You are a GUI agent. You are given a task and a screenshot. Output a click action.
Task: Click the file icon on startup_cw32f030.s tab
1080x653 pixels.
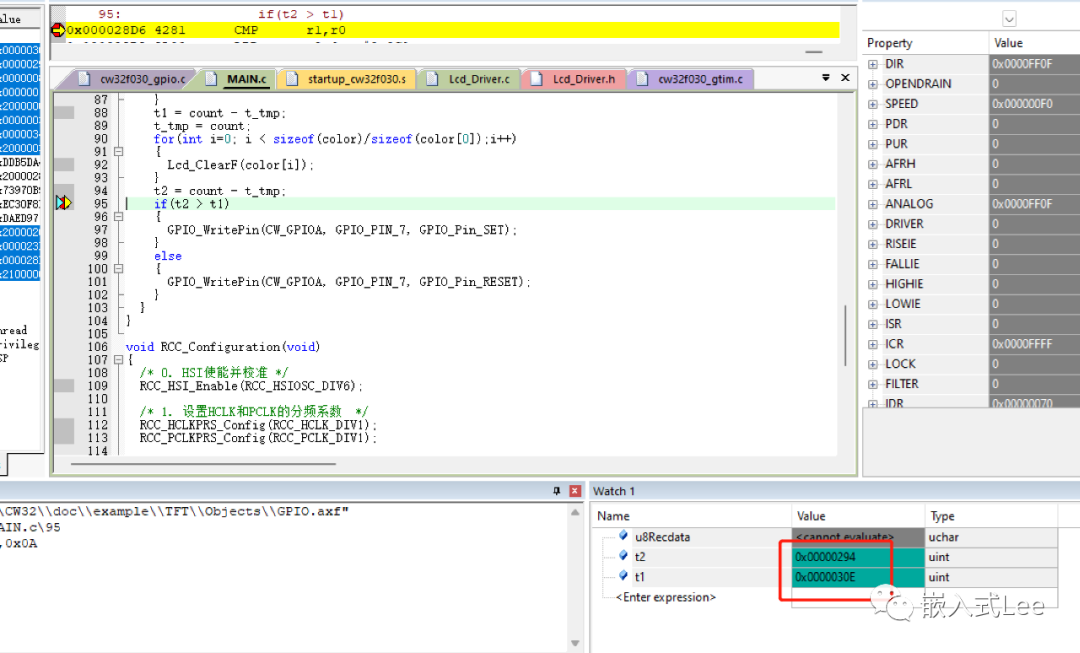tap(293, 79)
